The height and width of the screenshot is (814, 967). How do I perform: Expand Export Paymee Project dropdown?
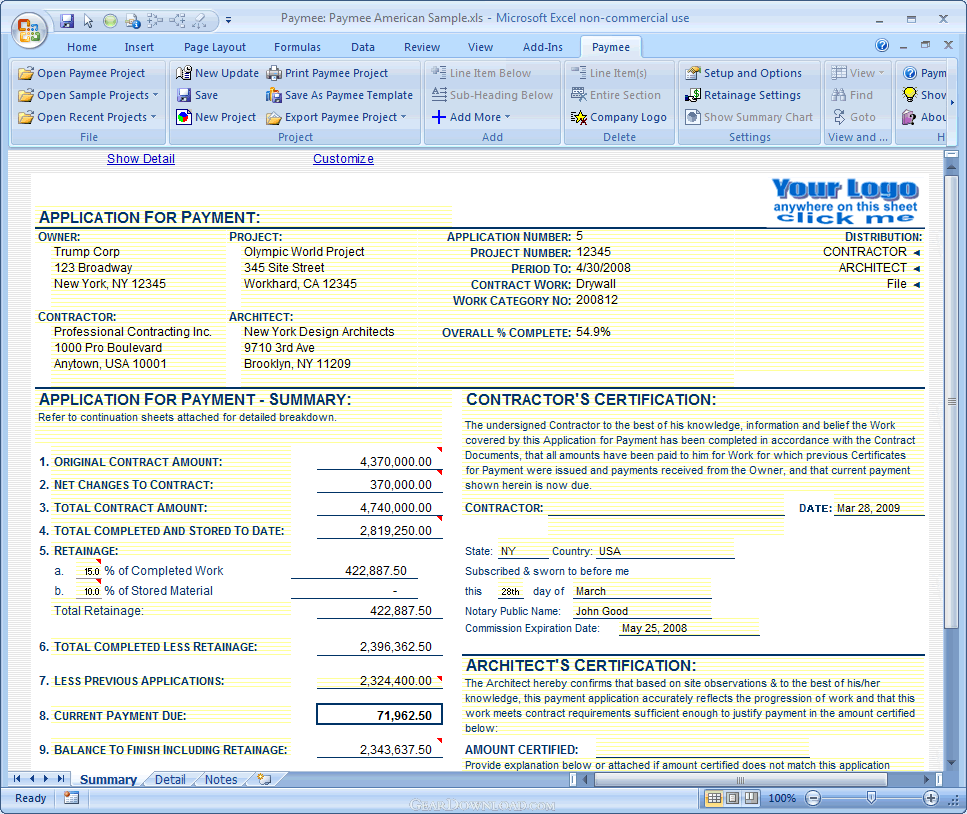(x=403, y=117)
